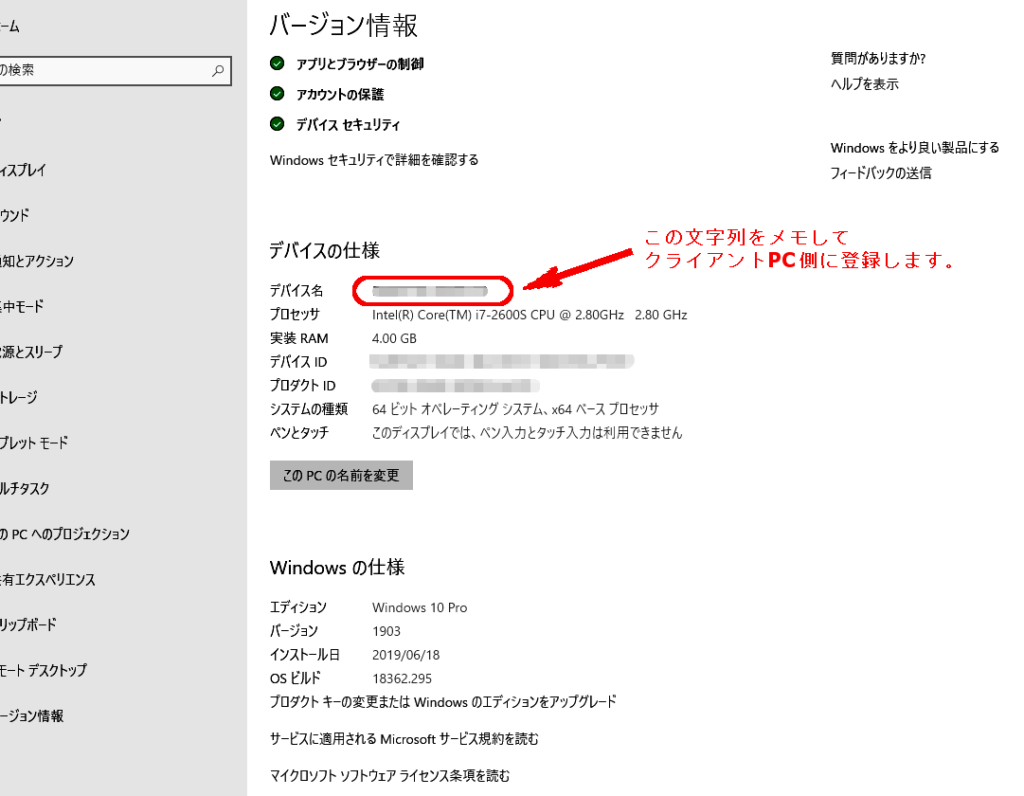
Task: Click the green check beside デバイス セキュリティ
Action: click(277, 125)
